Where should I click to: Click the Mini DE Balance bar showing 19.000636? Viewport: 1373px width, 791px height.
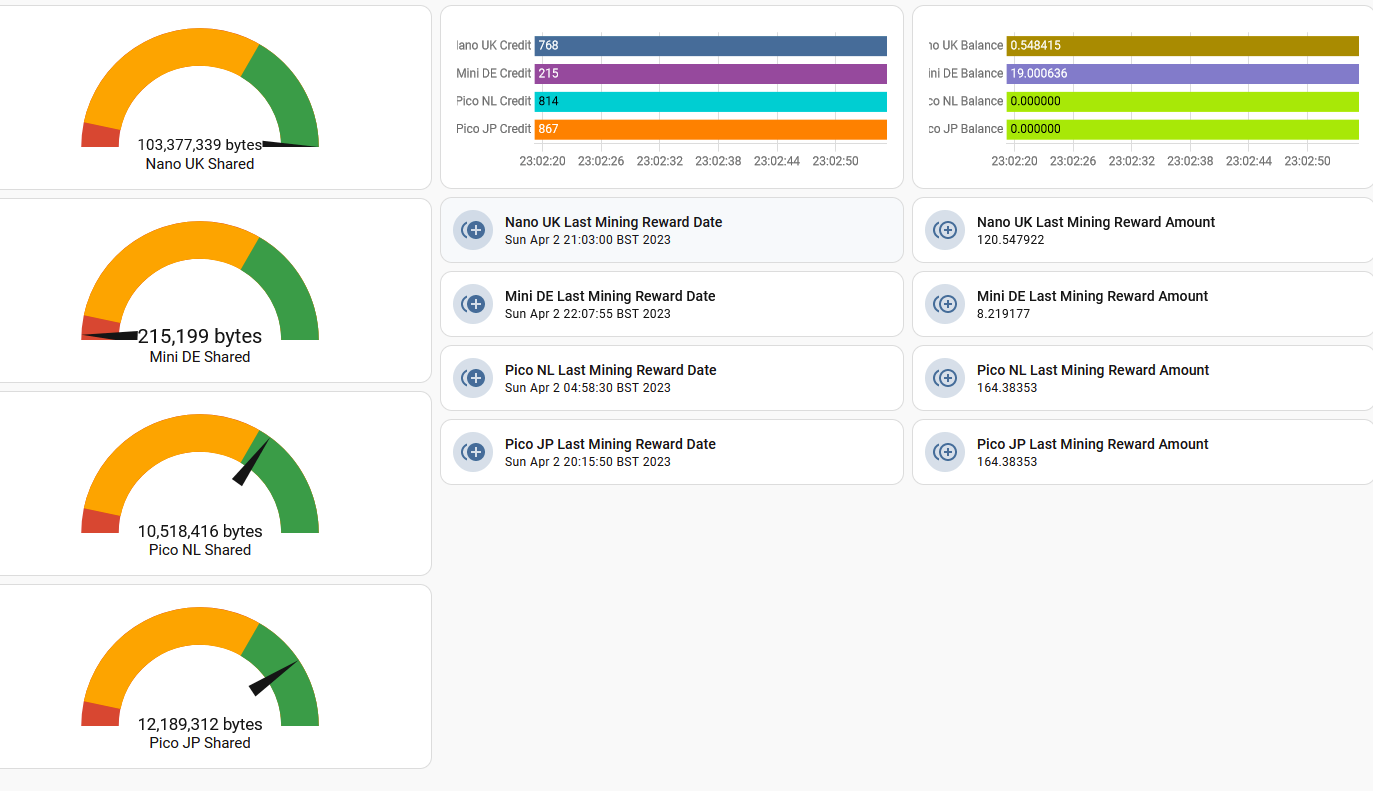click(1183, 74)
